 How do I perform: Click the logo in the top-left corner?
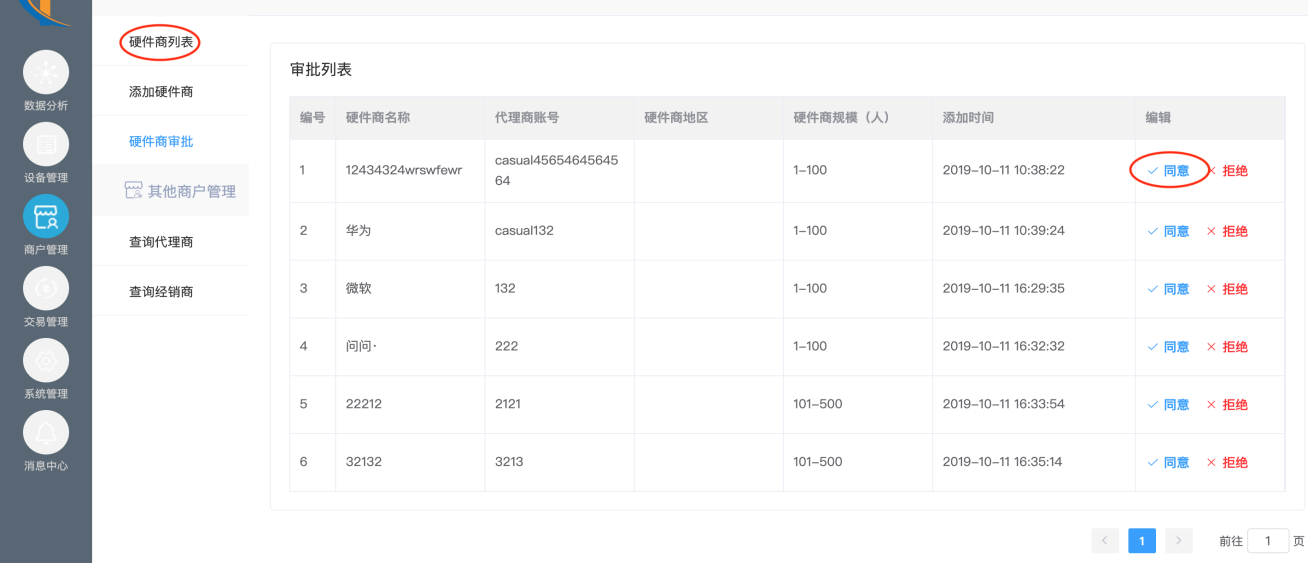coord(46,12)
